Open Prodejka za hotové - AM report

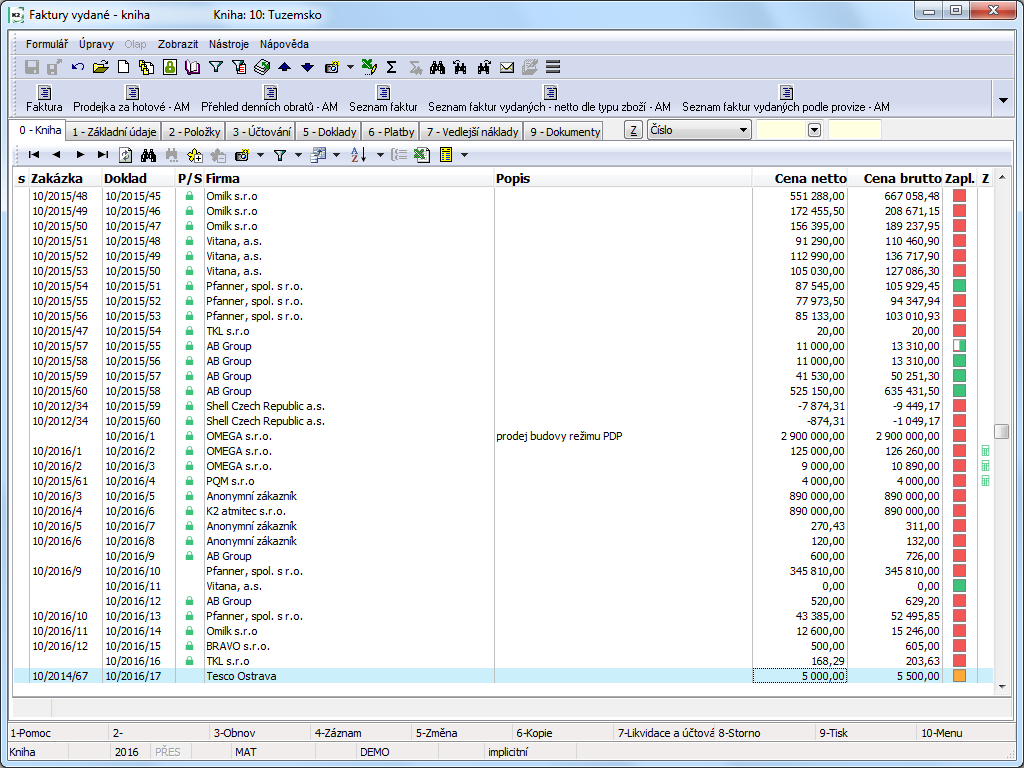pyautogui.click(x=131, y=99)
